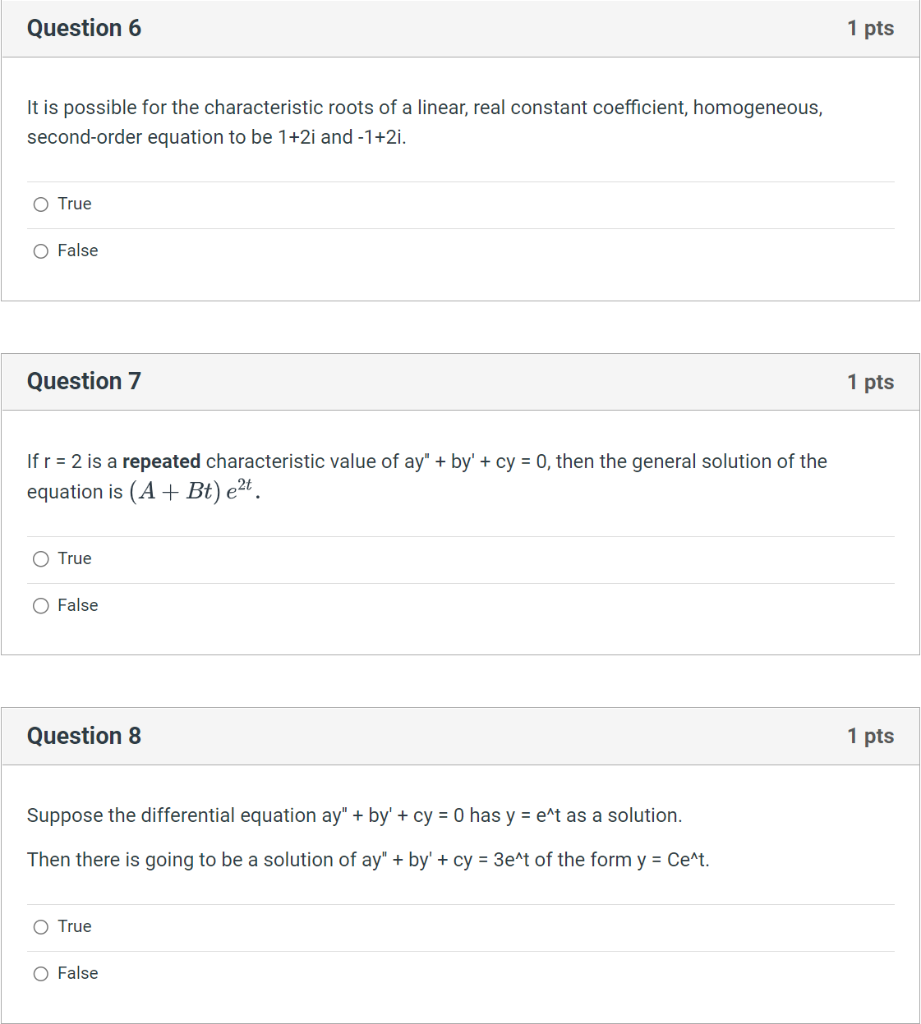The image size is (921, 1024).
Task: Click the characteristic roots question text
Action: [x=427, y=122]
